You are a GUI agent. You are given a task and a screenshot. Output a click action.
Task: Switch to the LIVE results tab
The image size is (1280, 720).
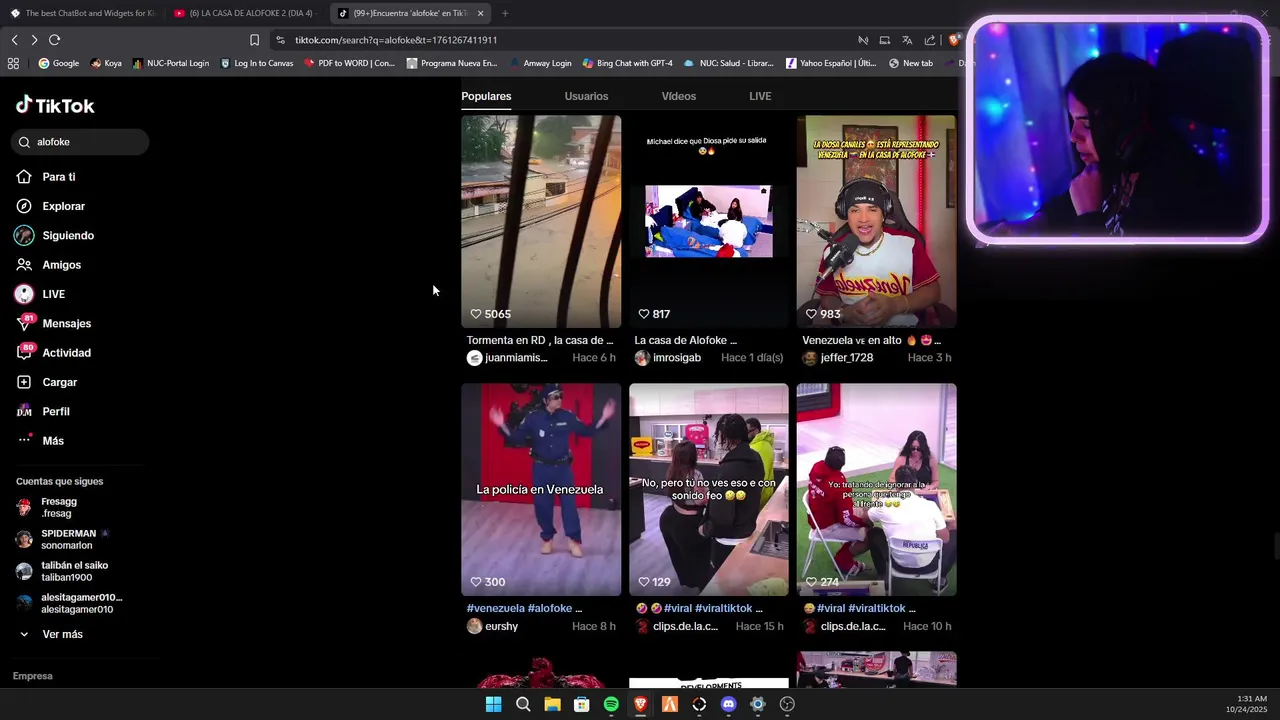pos(760,96)
